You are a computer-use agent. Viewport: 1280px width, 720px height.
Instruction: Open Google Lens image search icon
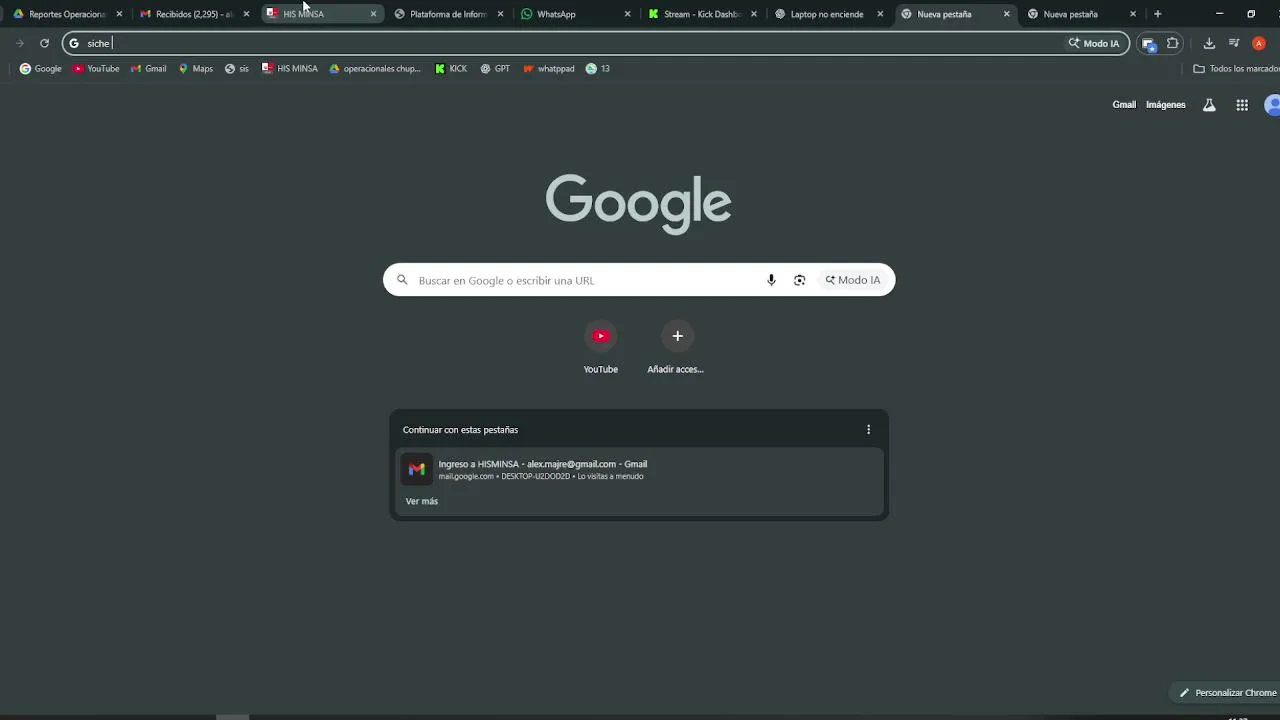click(799, 280)
